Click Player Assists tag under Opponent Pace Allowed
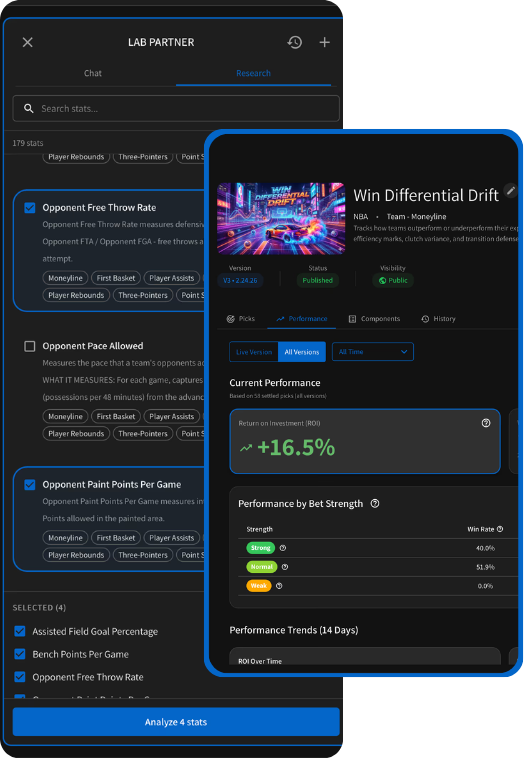This screenshot has width=524, height=759. [x=172, y=416]
